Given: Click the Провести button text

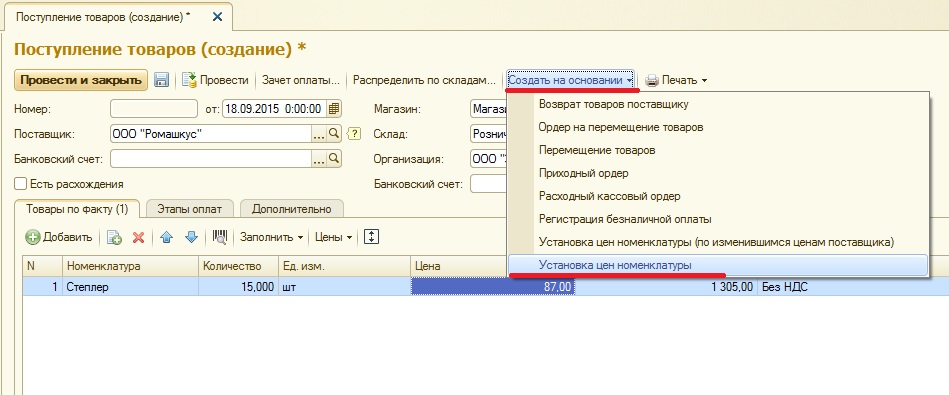Looking at the screenshot, I should [x=224, y=80].
